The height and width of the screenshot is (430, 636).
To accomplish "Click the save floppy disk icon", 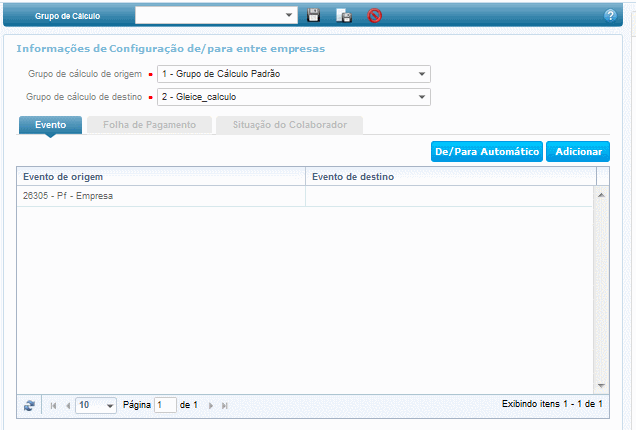I will 313,16.
